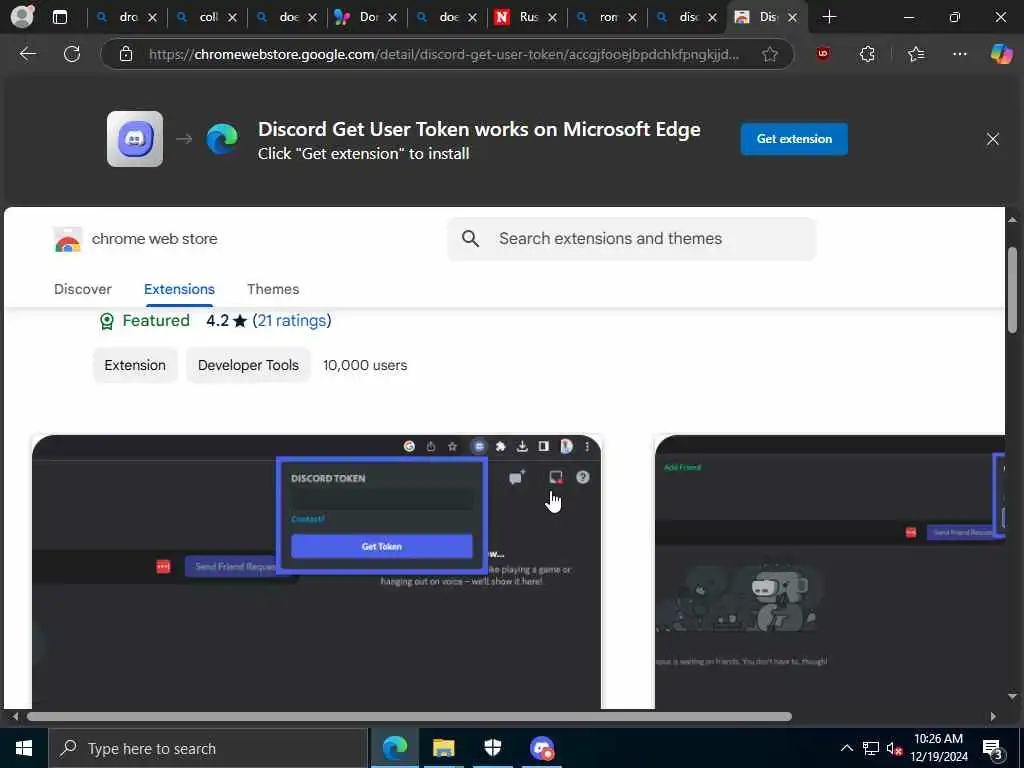The image size is (1024, 768).
Task: Click the Featured badge icon
Action: pos(106,321)
